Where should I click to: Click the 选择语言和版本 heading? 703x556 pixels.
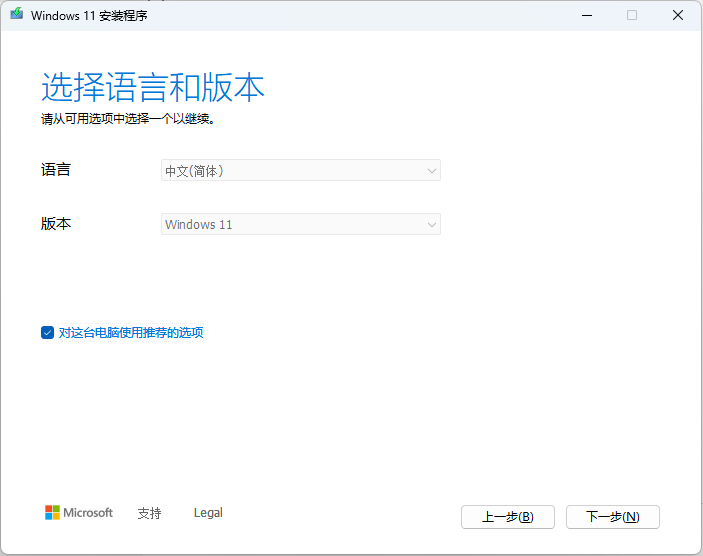pos(153,87)
